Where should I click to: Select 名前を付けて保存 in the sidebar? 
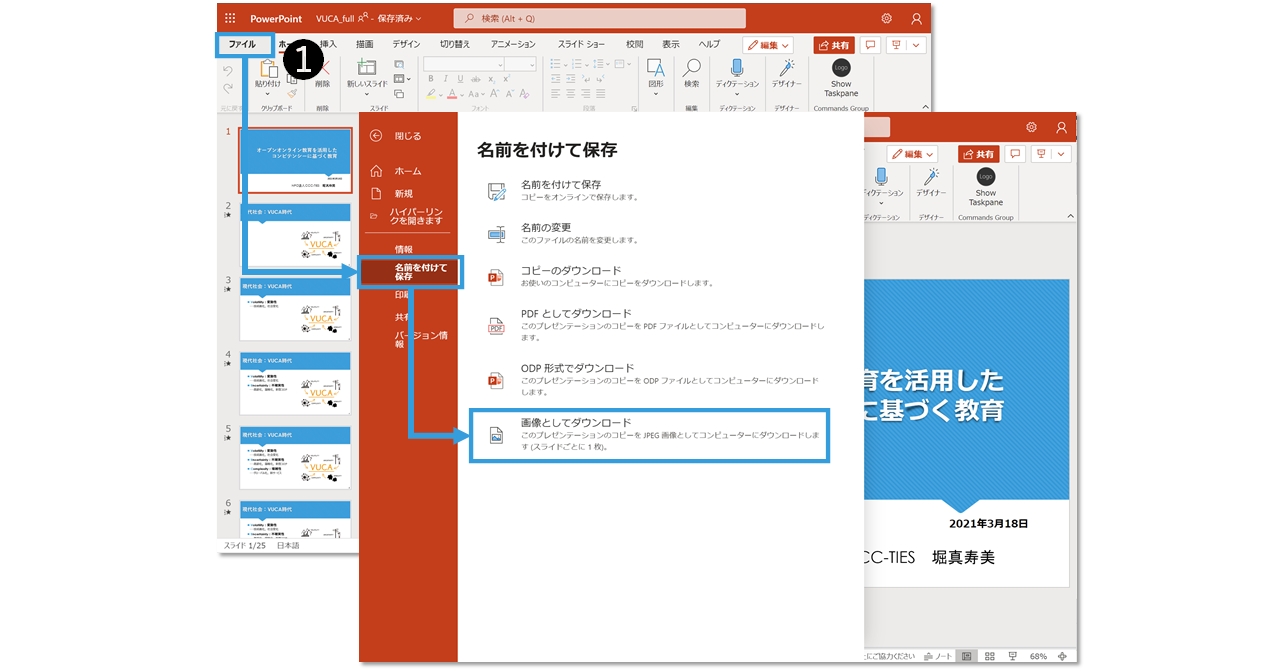point(411,272)
